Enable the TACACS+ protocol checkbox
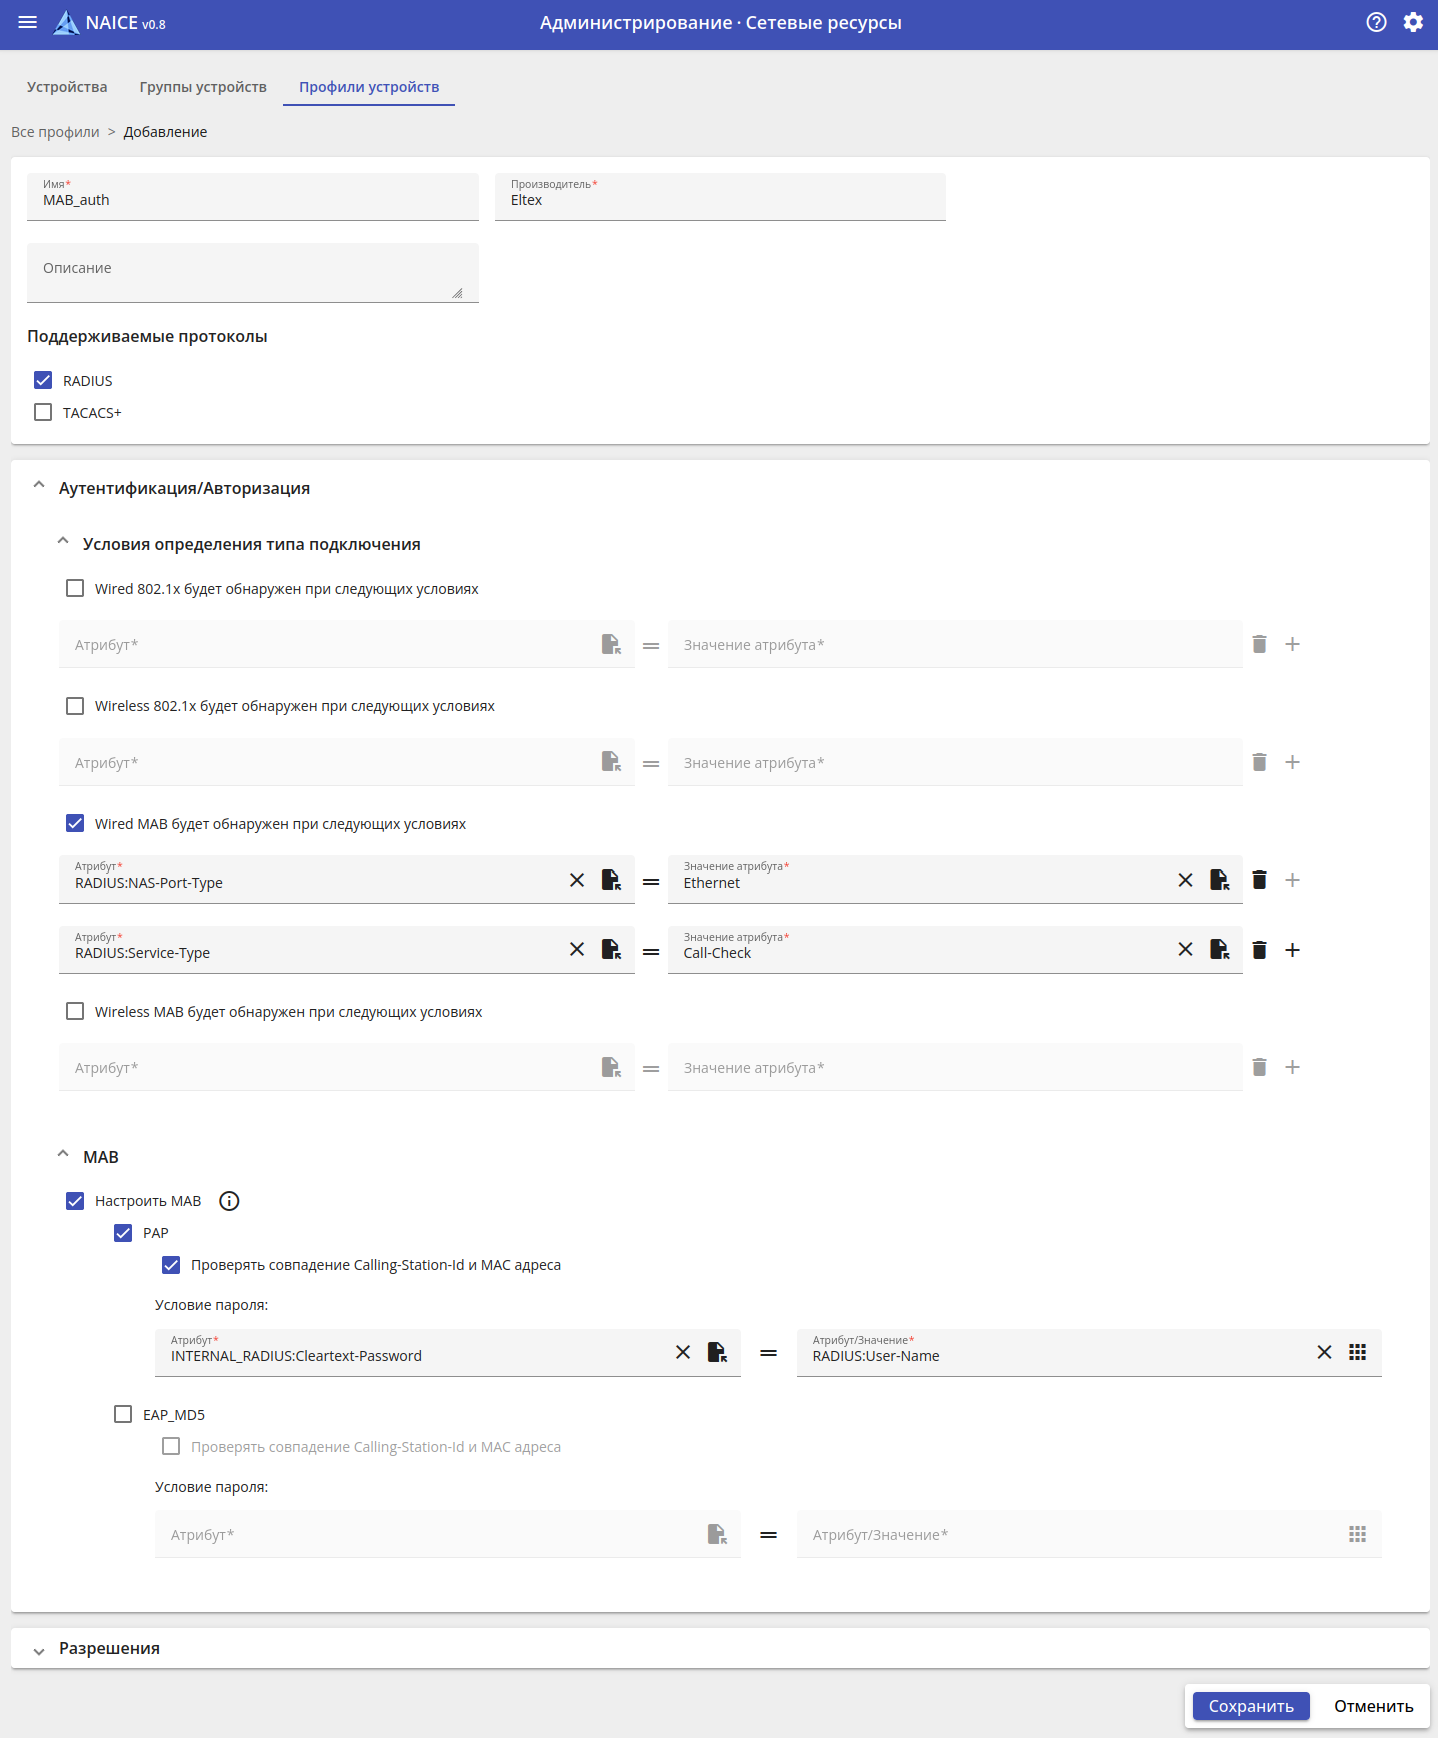Screen dimensions: 1438x1738 click(43, 412)
